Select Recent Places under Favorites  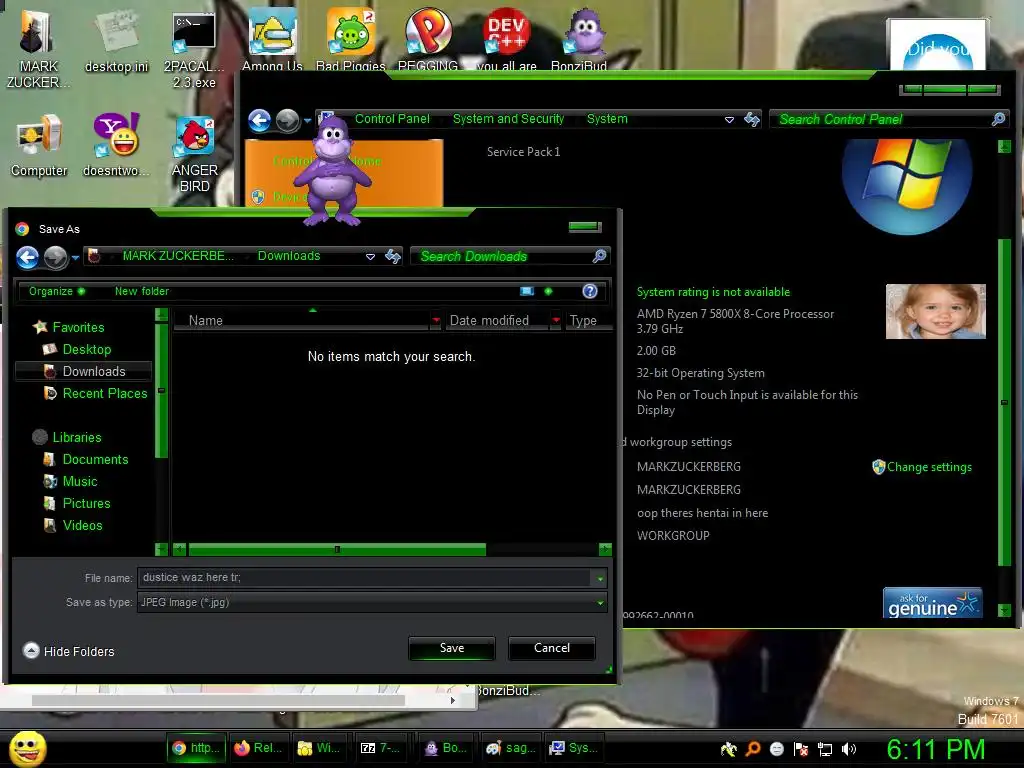pos(95,393)
